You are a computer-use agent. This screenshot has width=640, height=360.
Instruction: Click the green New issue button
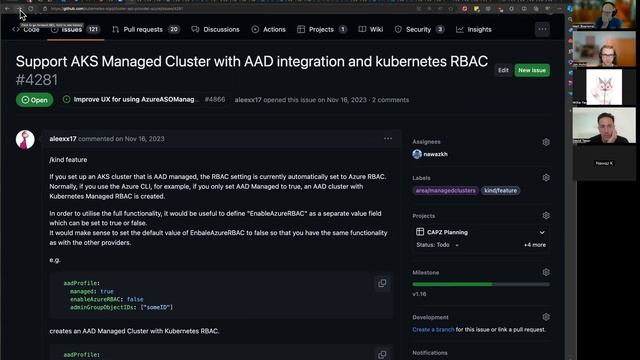tap(532, 70)
